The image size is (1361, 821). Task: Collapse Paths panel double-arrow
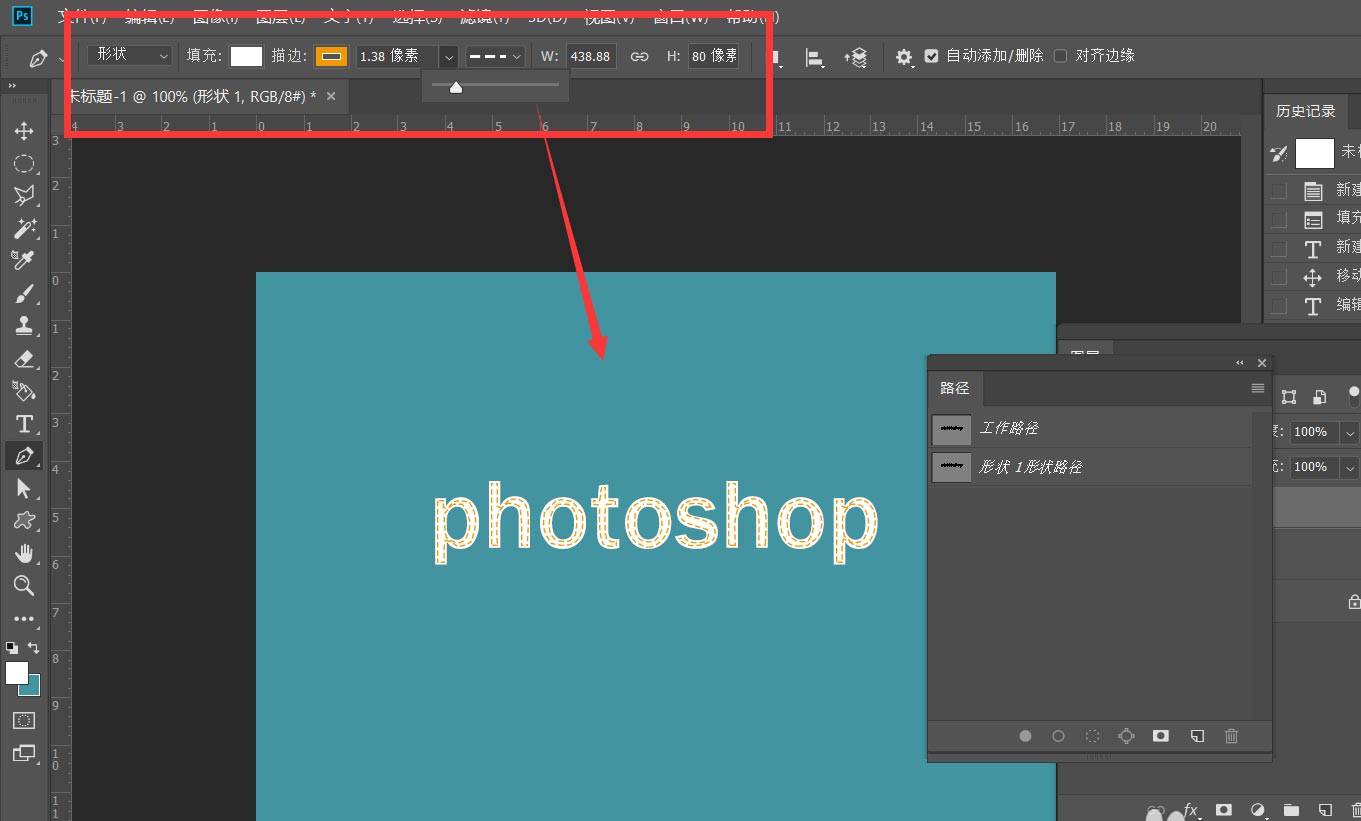point(1240,363)
